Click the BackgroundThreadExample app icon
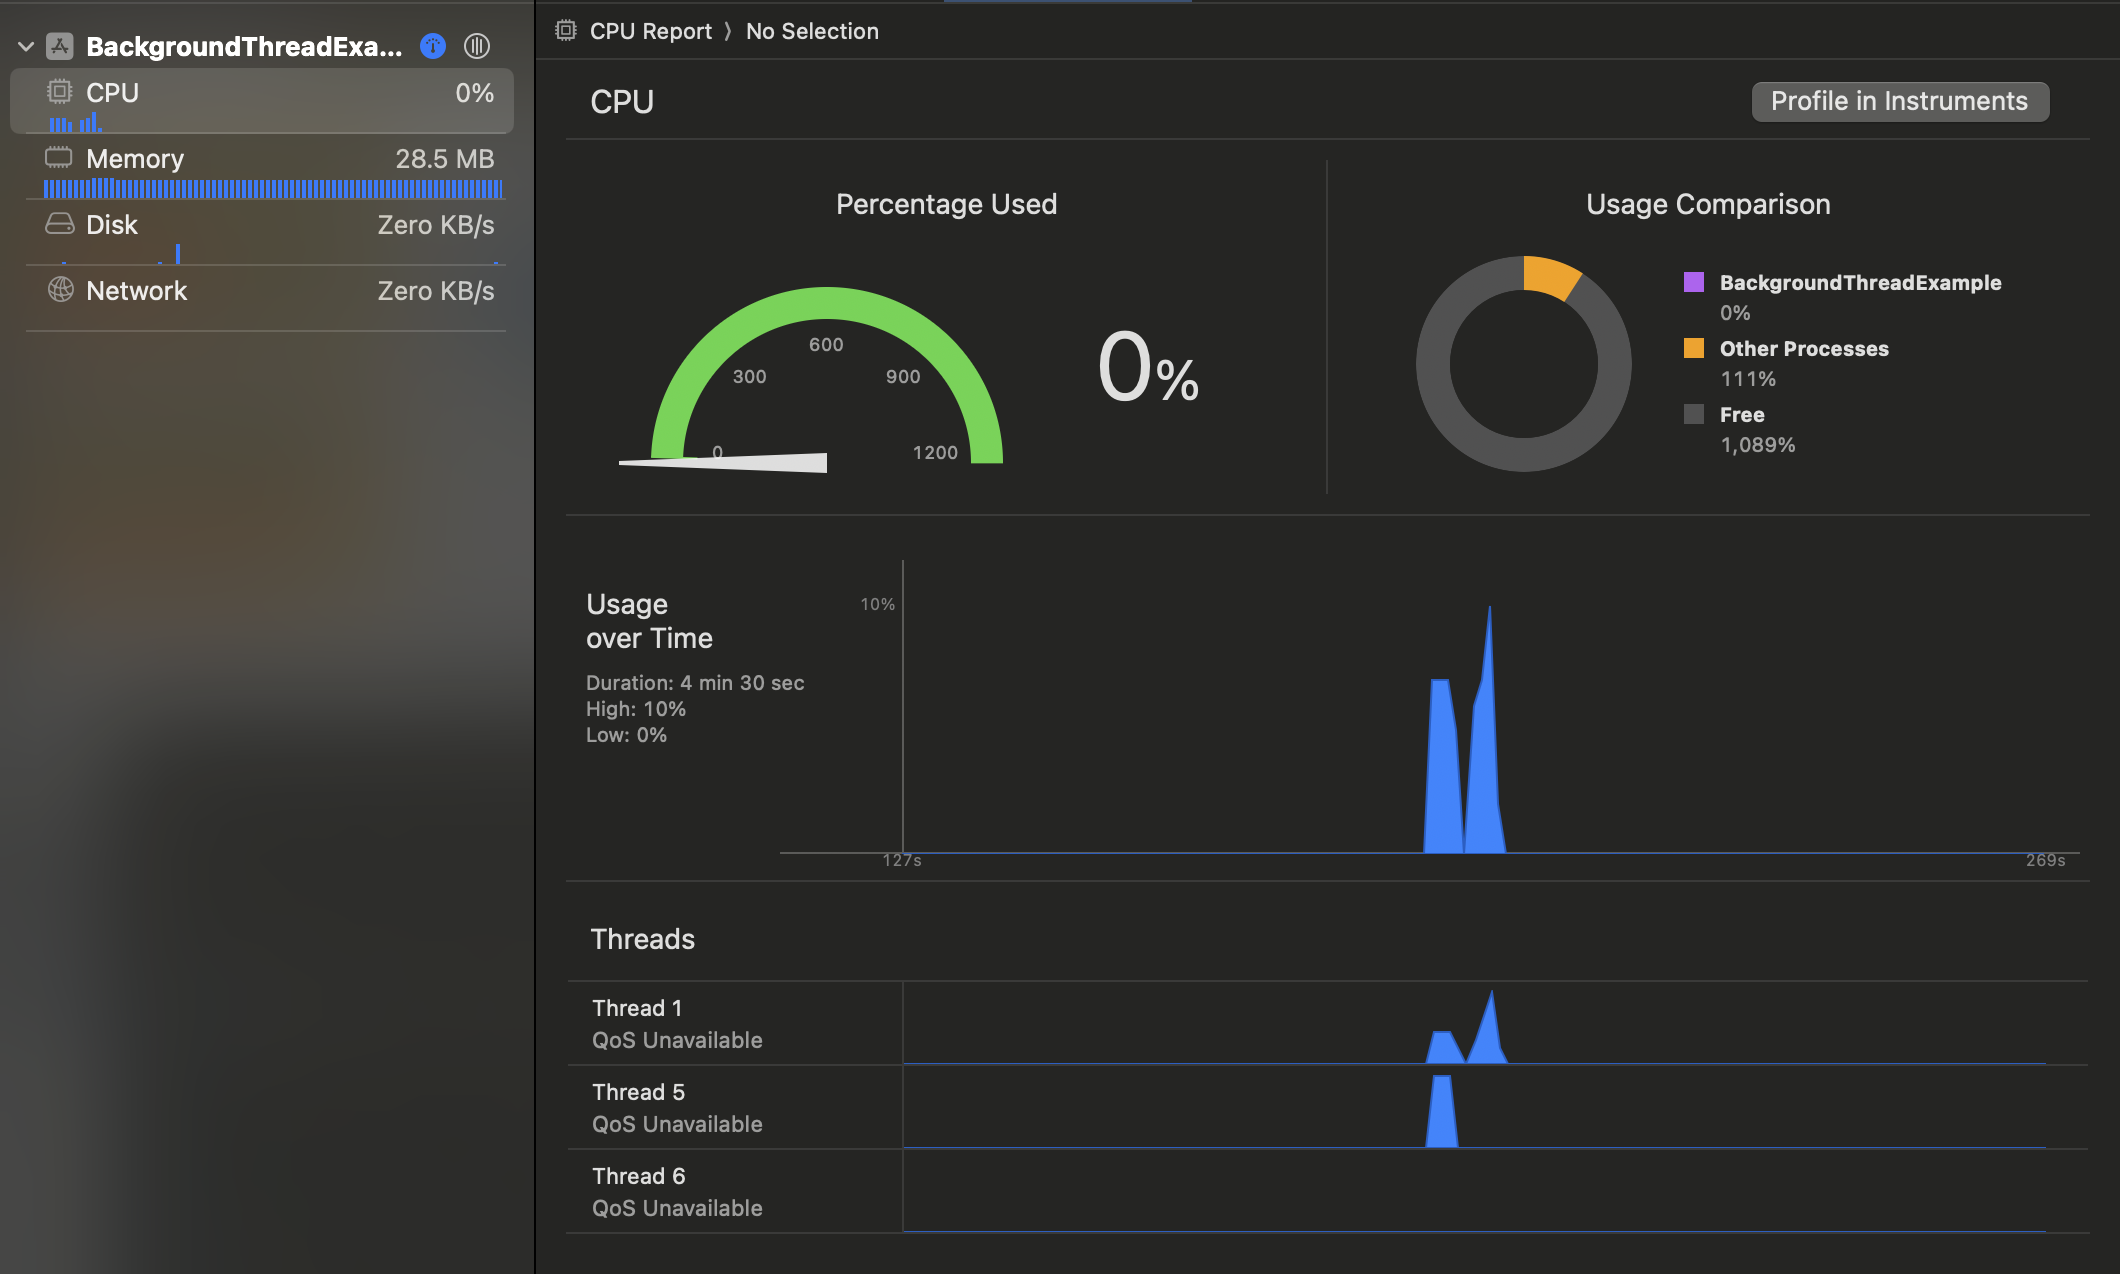The image size is (2120, 1274). click(60, 46)
